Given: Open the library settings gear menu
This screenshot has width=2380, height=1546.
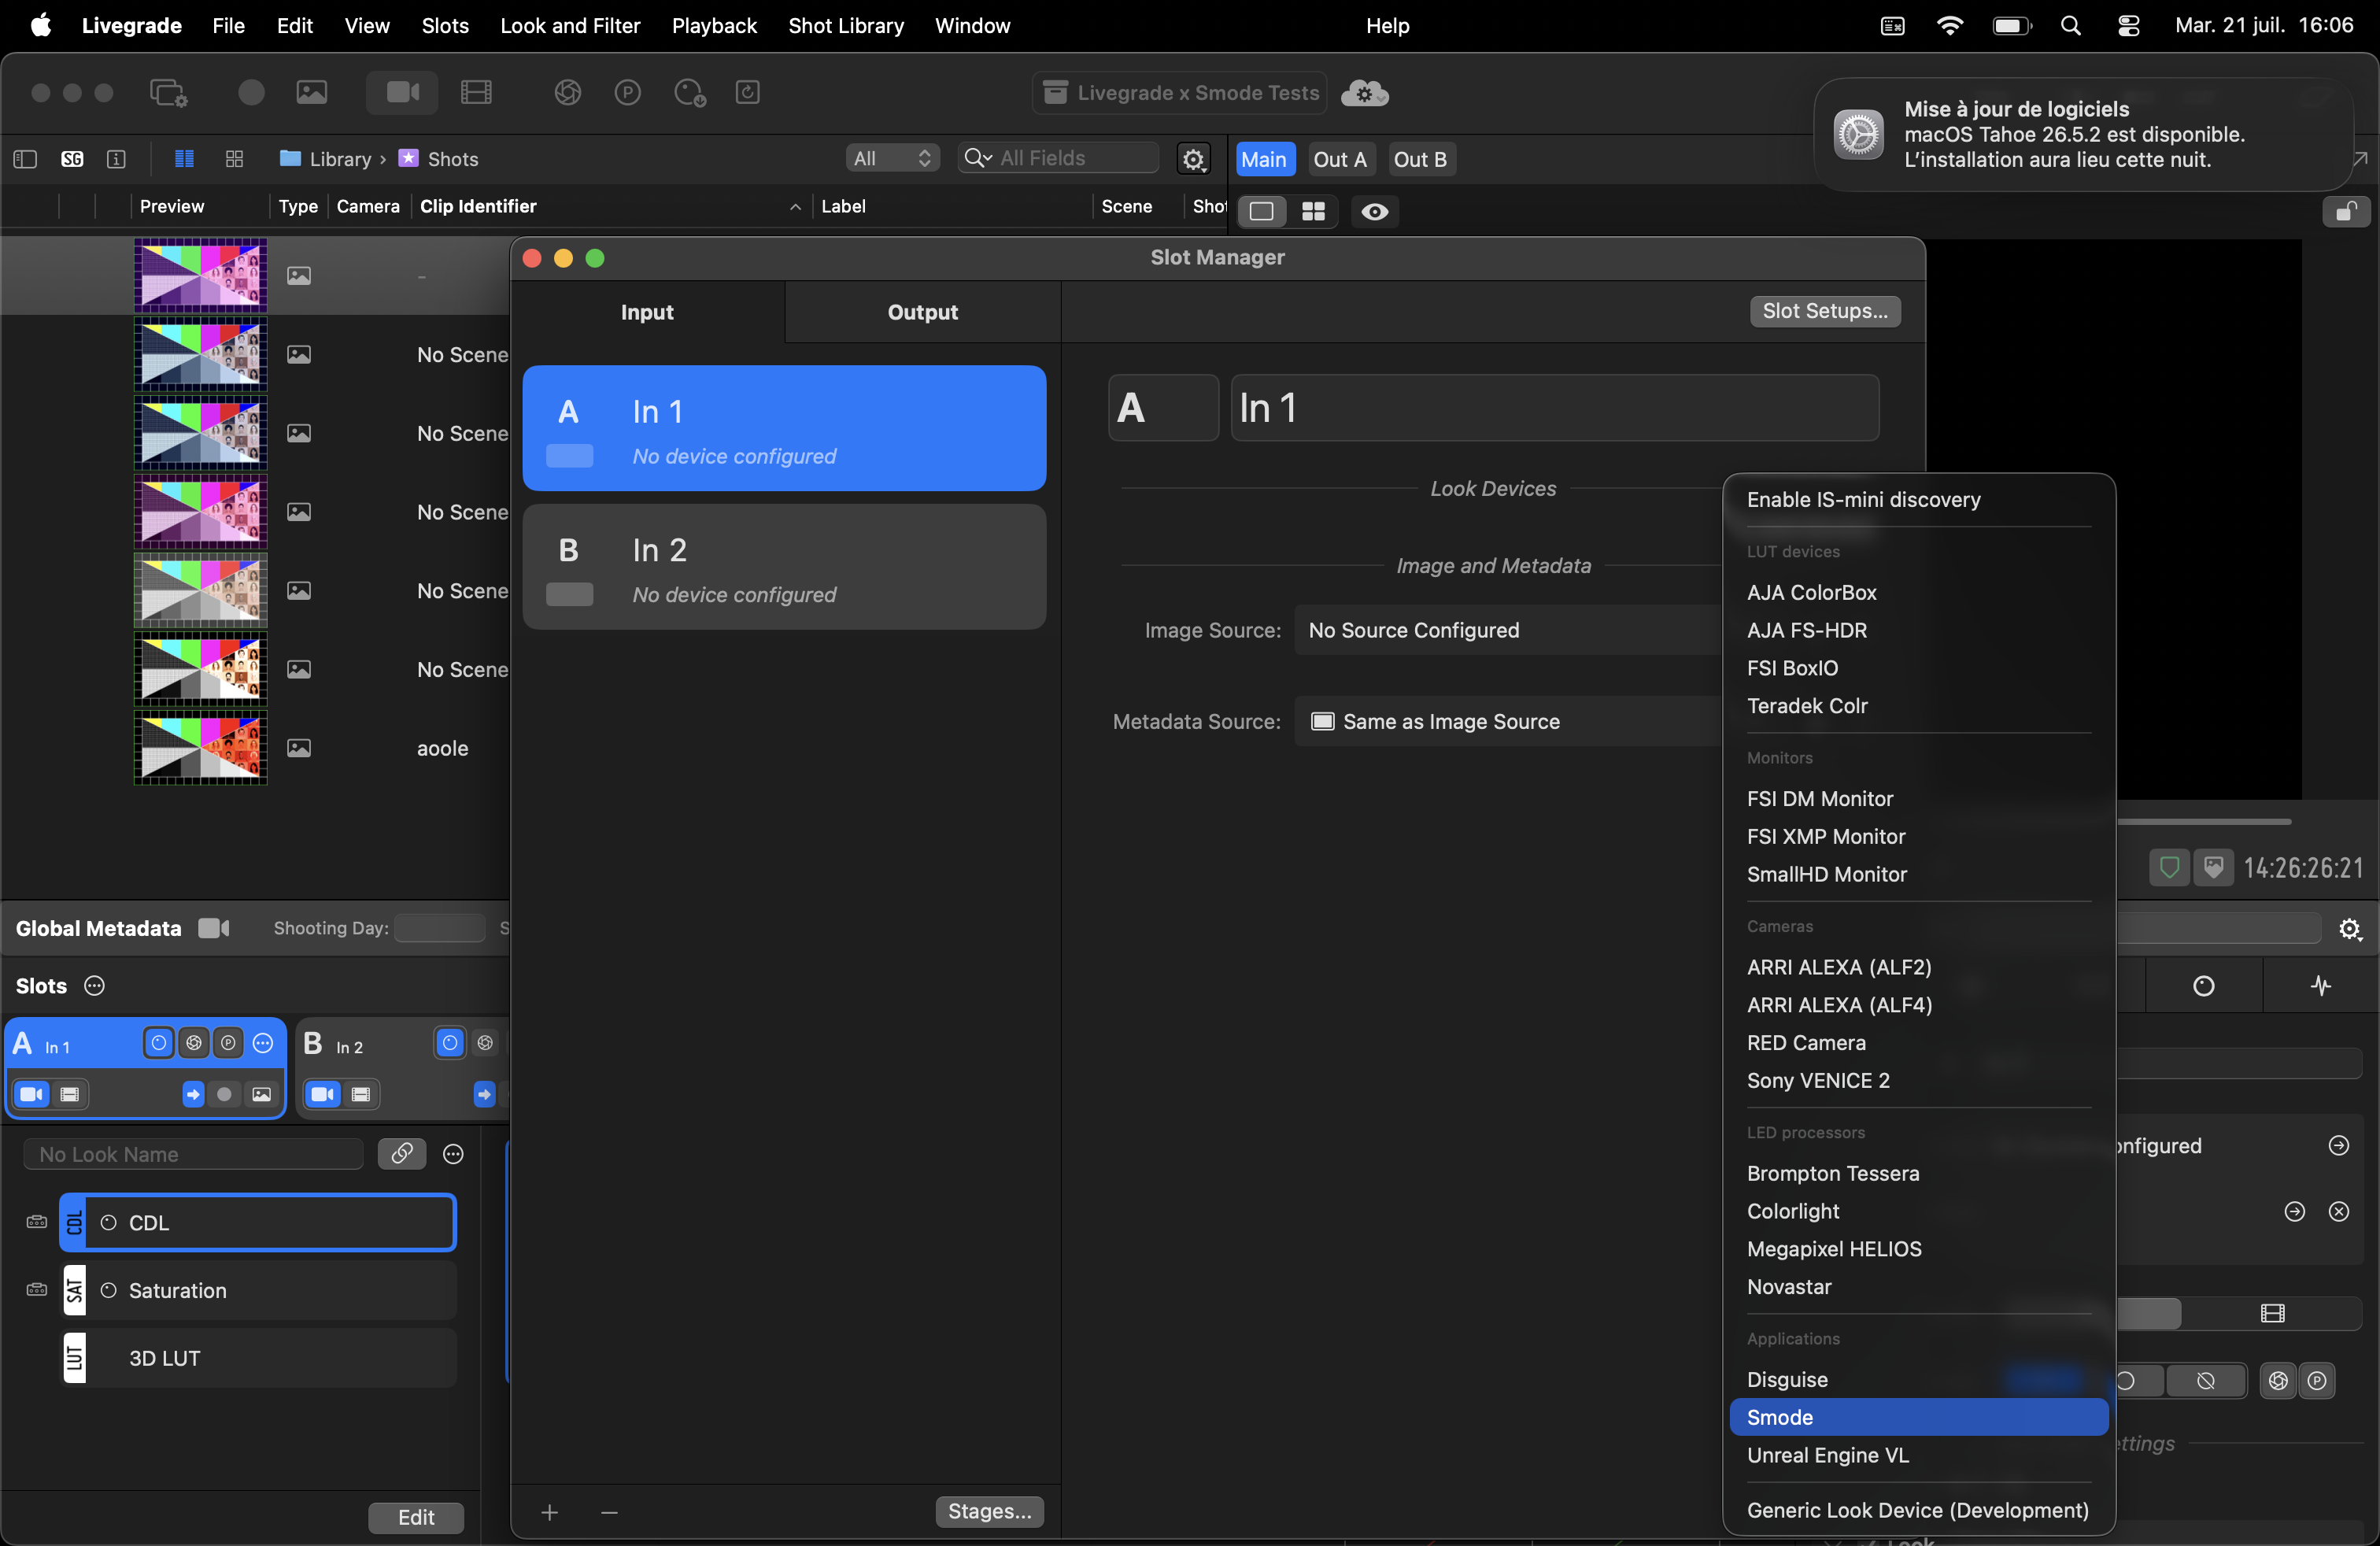Looking at the screenshot, I should click(x=1193, y=159).
